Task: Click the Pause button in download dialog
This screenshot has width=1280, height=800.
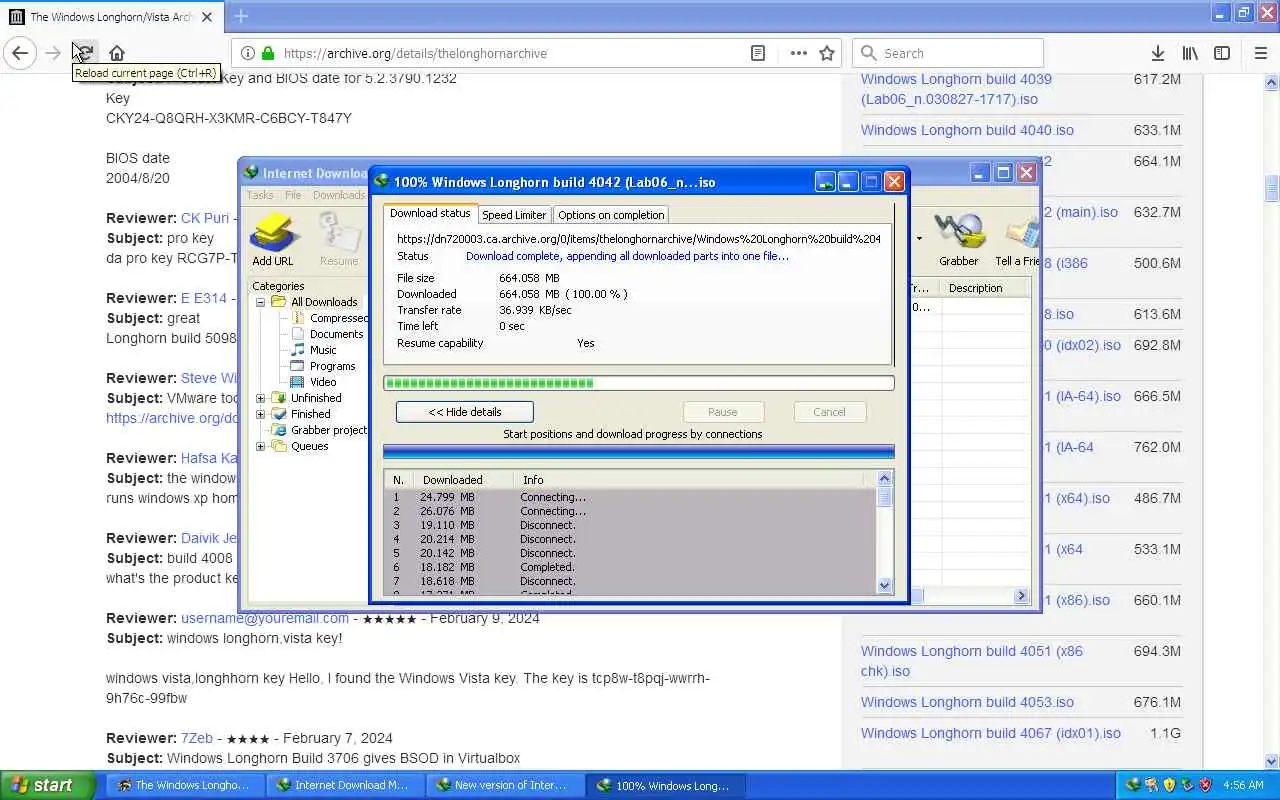Action: tap(723, 412)
